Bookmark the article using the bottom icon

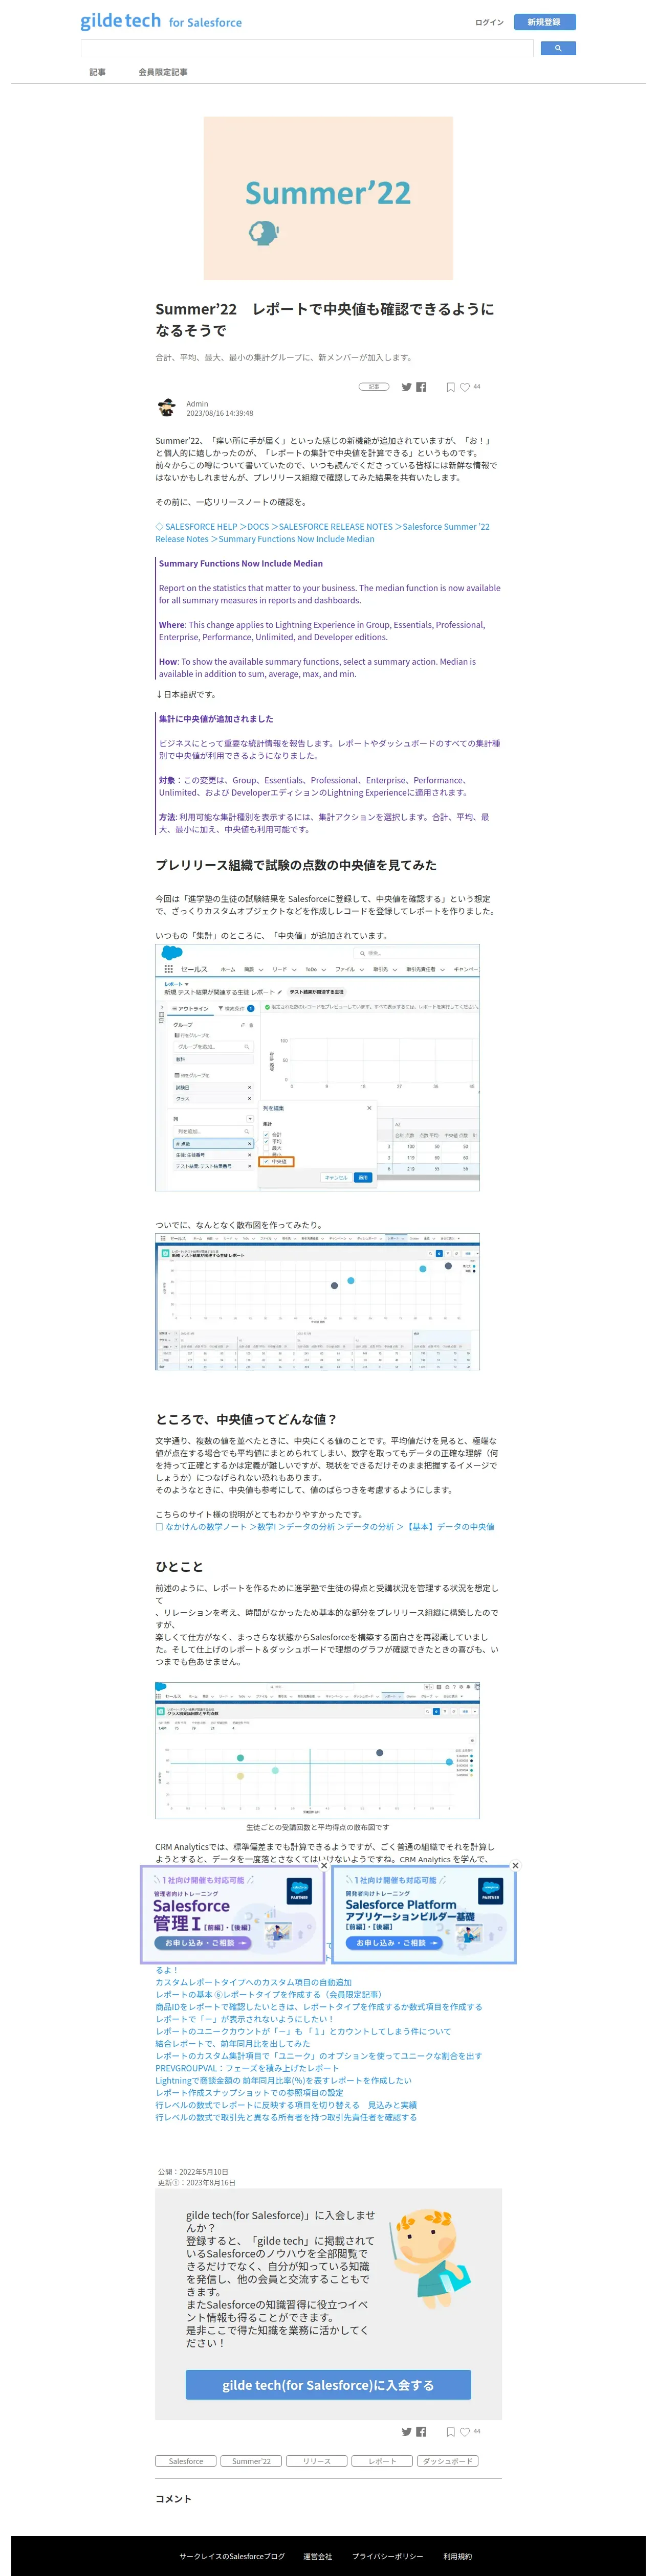(450, 2432)
